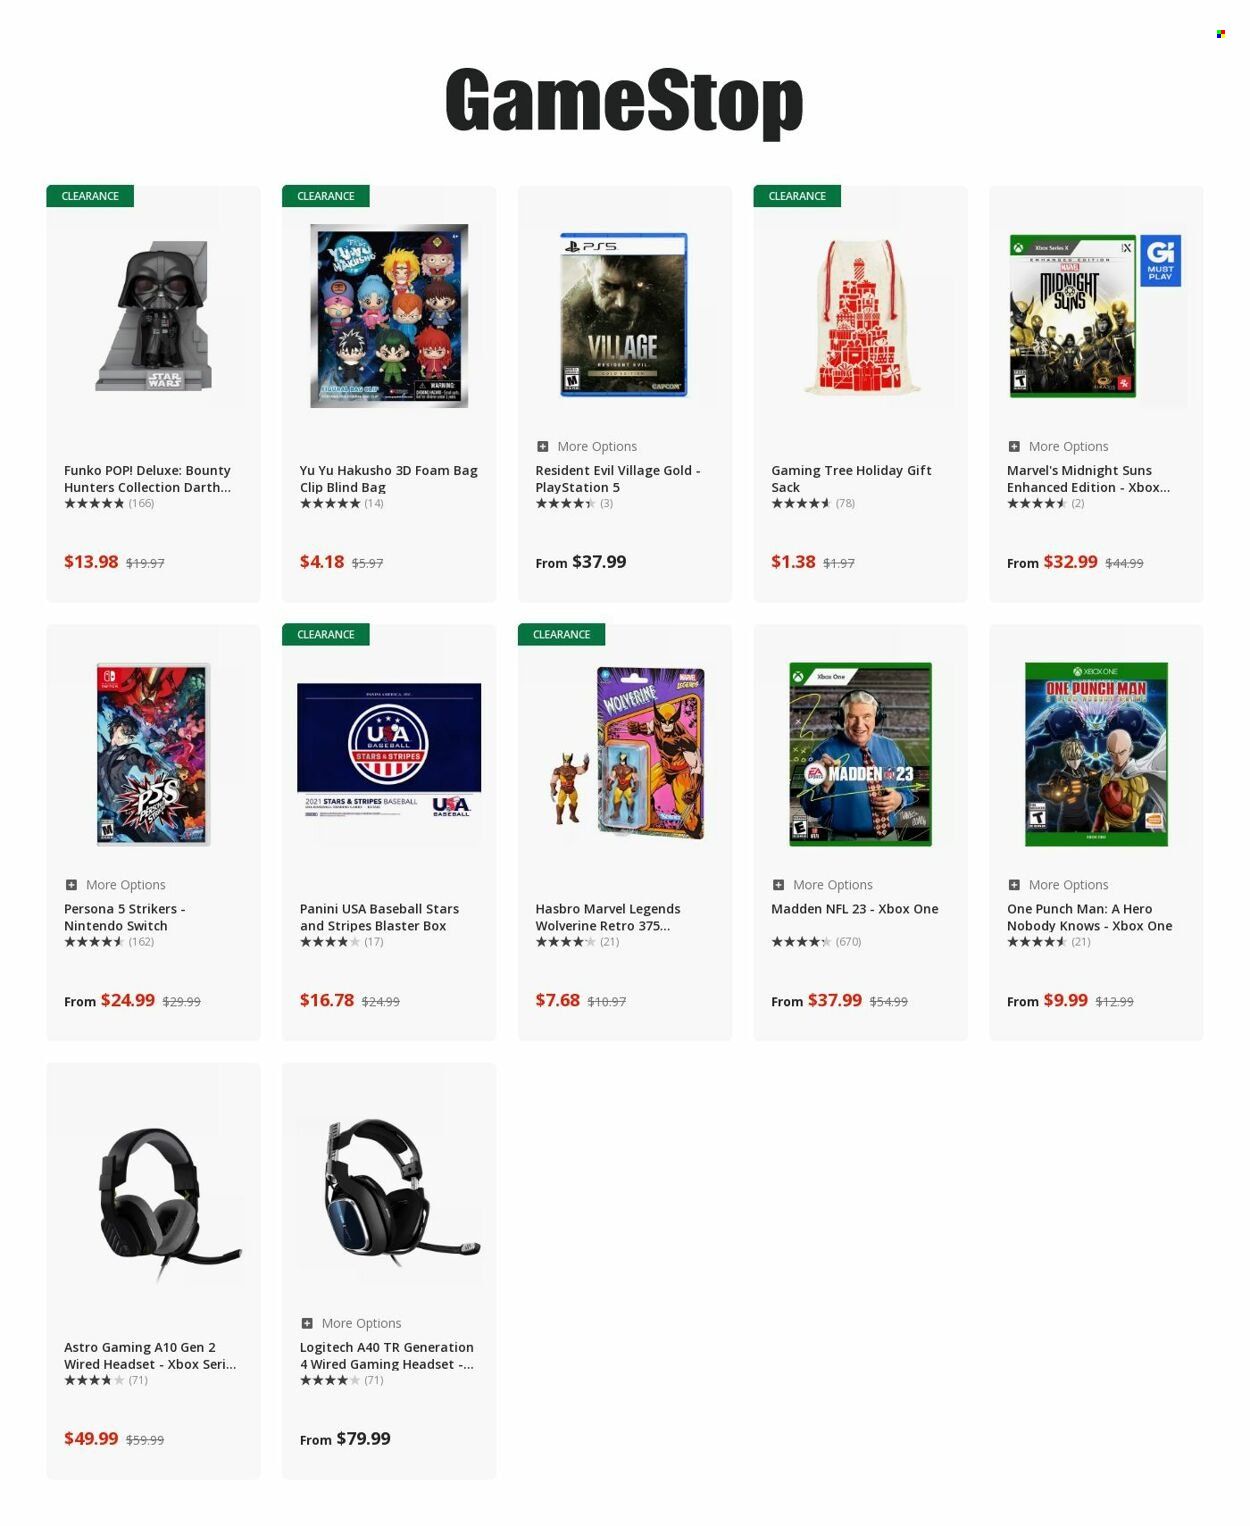The width and height of the screenshot is (1250, 1526).
Task: Expand More Options for Resident Evil Village
Action: tap(586, 446)
